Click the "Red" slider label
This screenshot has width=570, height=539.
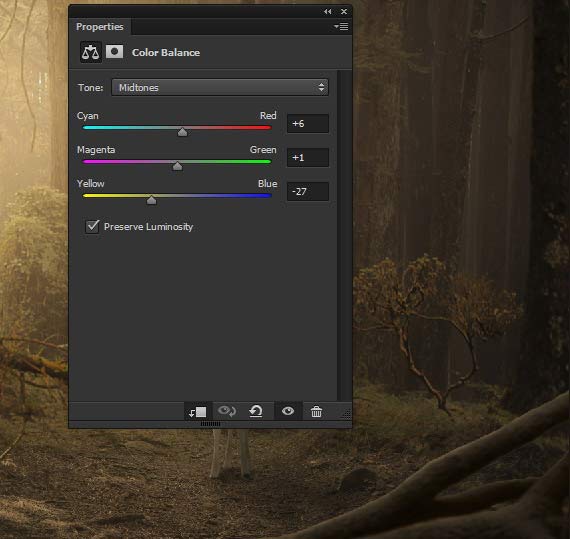click(x=268, y=116)
